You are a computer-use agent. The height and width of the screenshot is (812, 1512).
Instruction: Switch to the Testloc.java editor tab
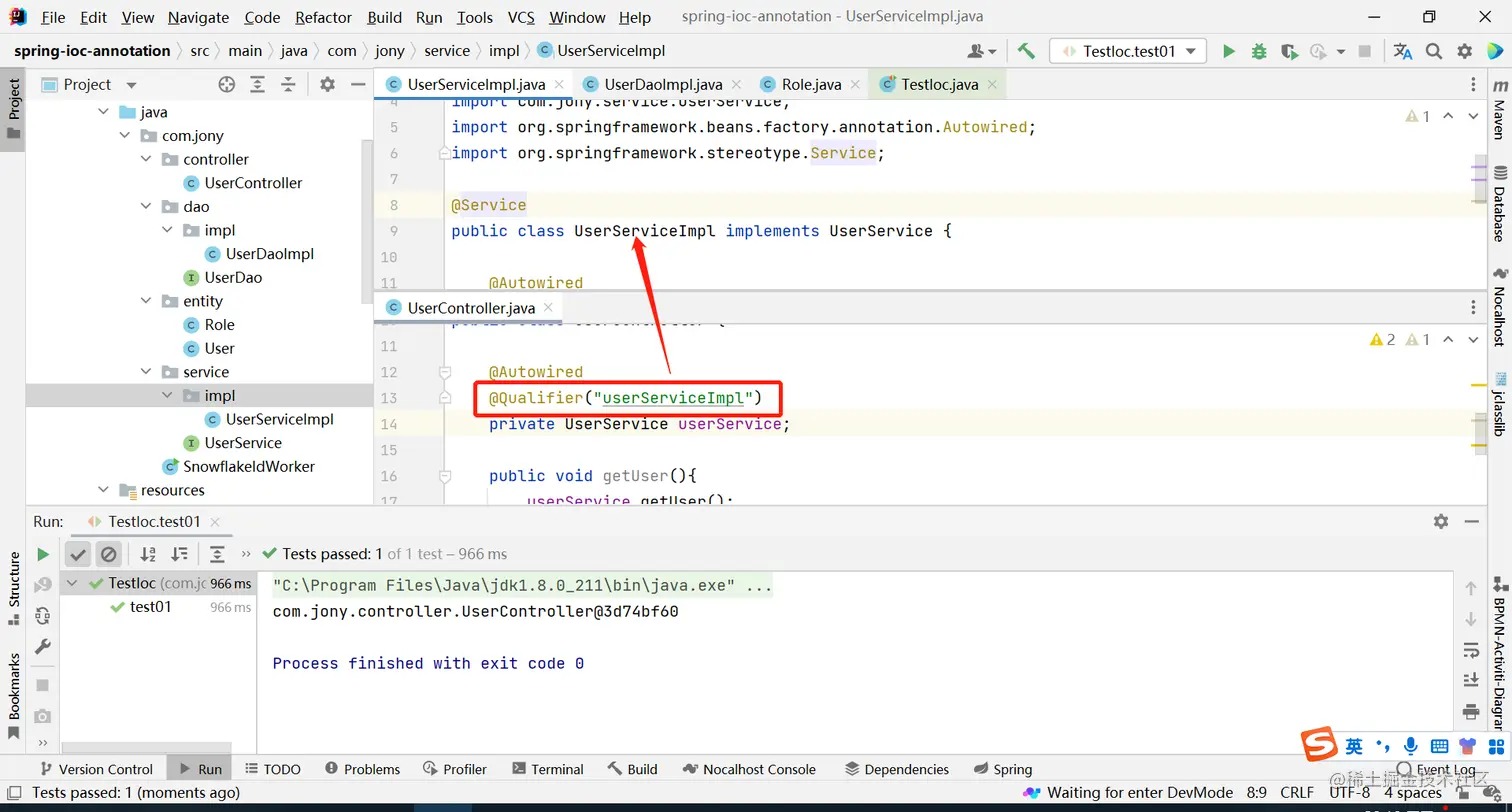tap(939, 85)
